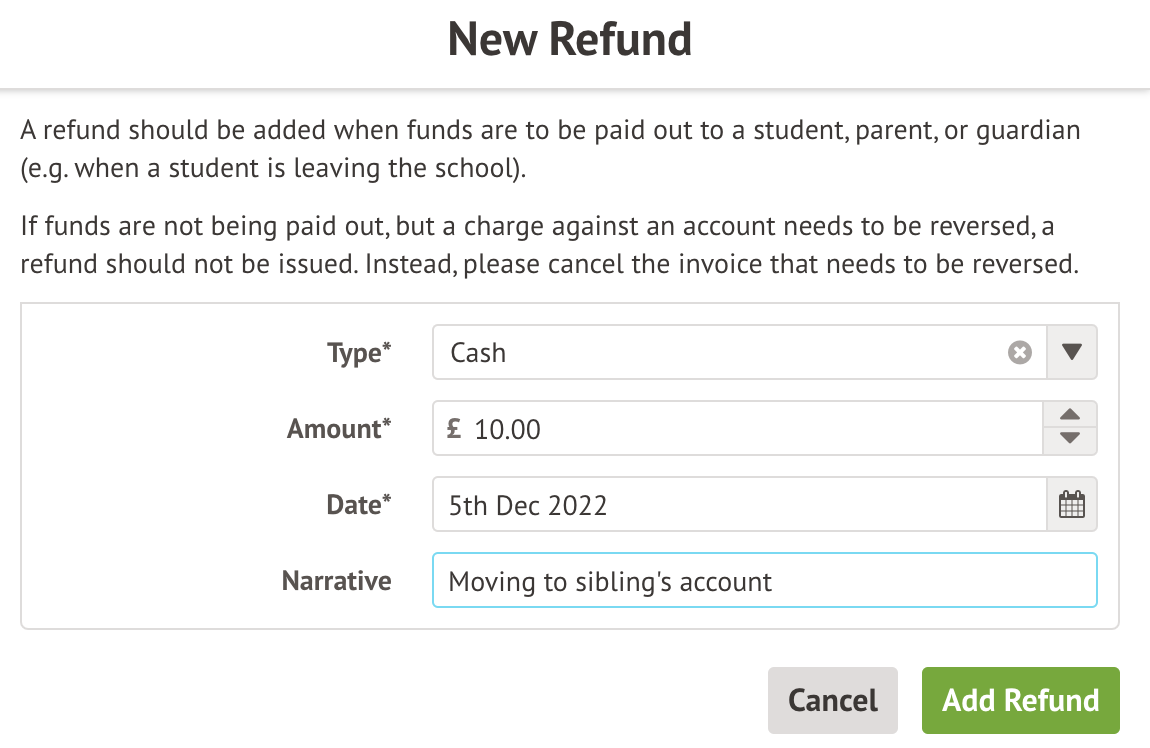The width and height of the screenshot is (1150, 748).
Task: Submit with the Add Refund button
Action: click(x=1020, y=700)
